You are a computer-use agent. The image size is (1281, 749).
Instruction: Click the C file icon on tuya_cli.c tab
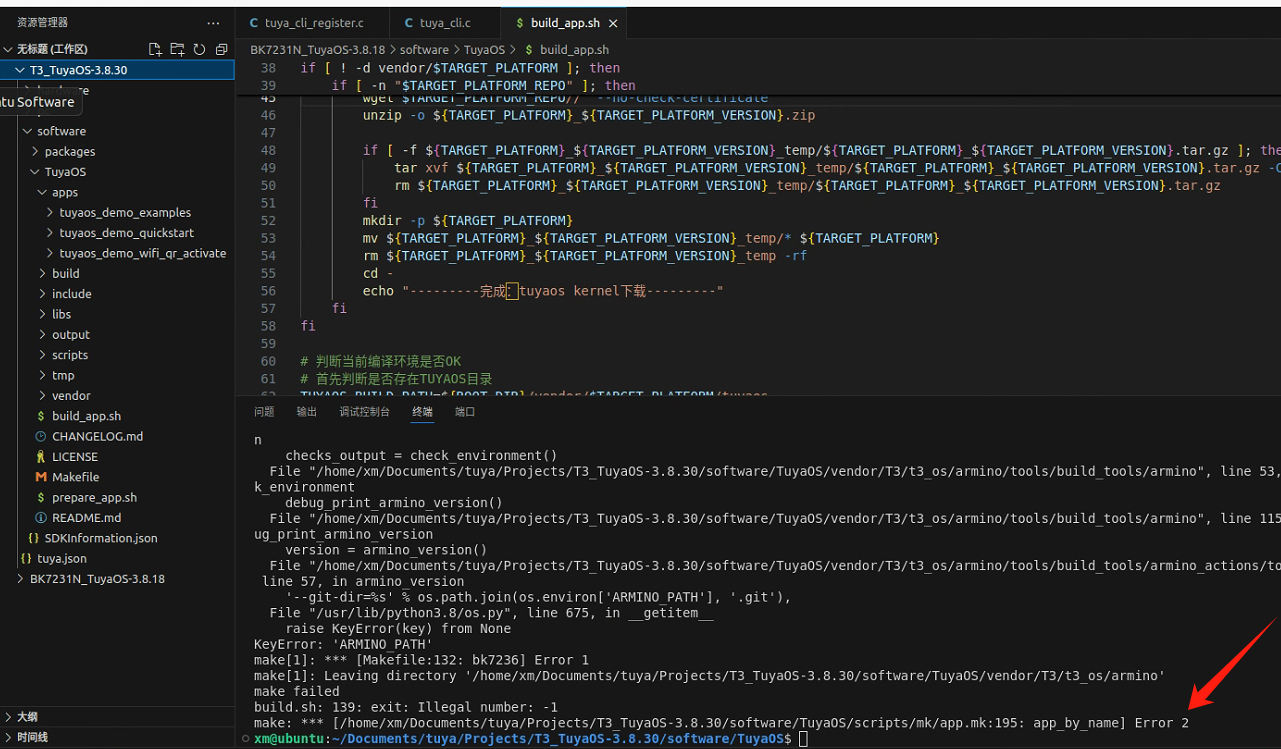pos(409,23)
